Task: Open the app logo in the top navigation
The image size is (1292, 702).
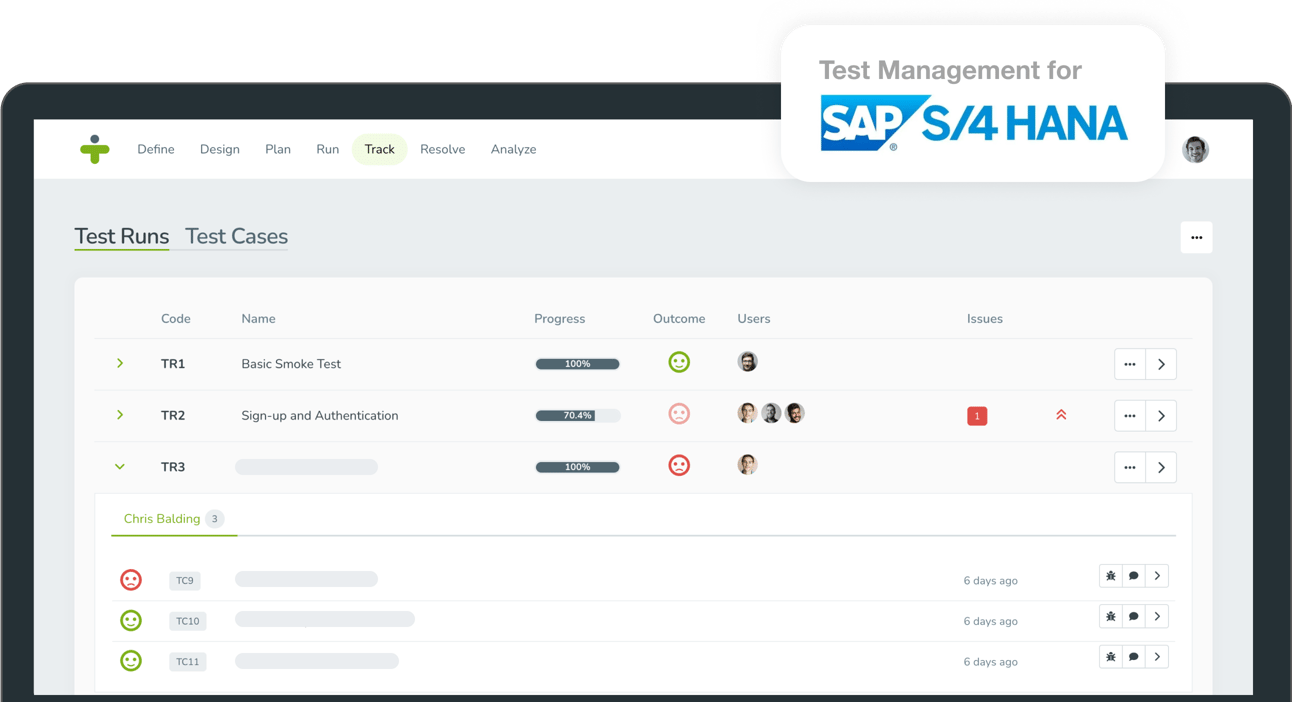Action: click(95, 148)
